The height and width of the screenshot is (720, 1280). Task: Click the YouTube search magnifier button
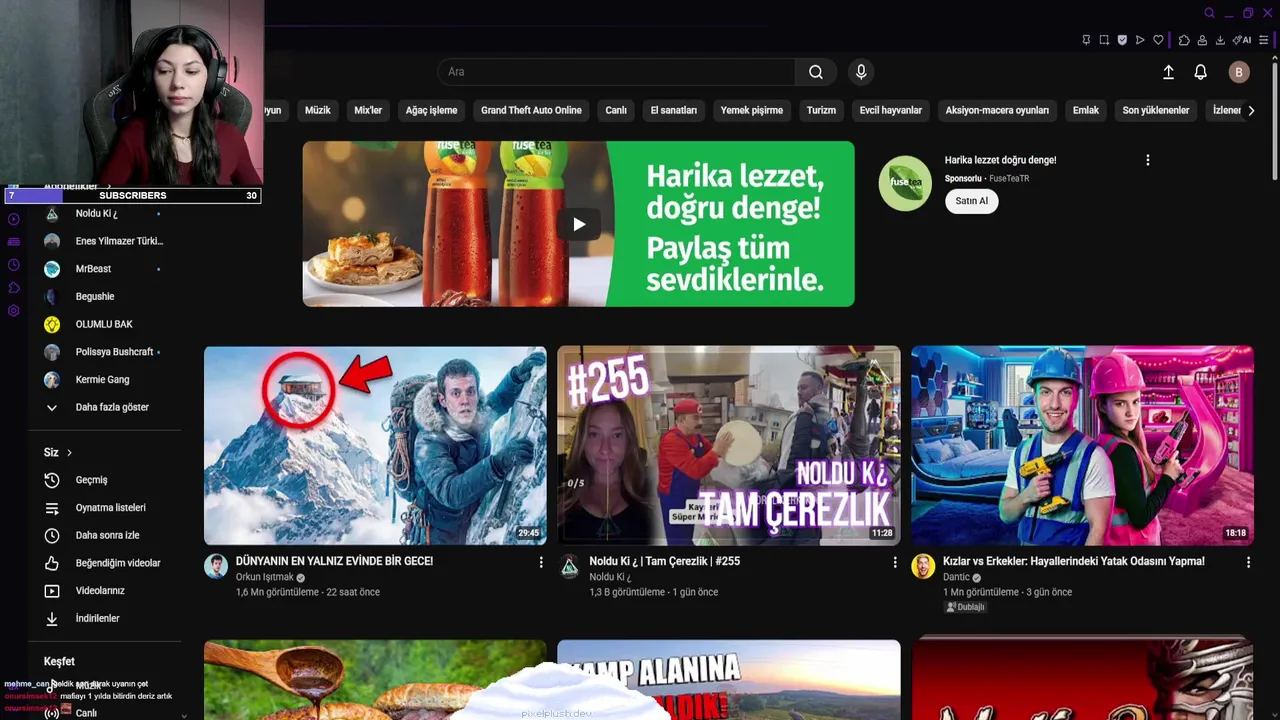(816, 72)
